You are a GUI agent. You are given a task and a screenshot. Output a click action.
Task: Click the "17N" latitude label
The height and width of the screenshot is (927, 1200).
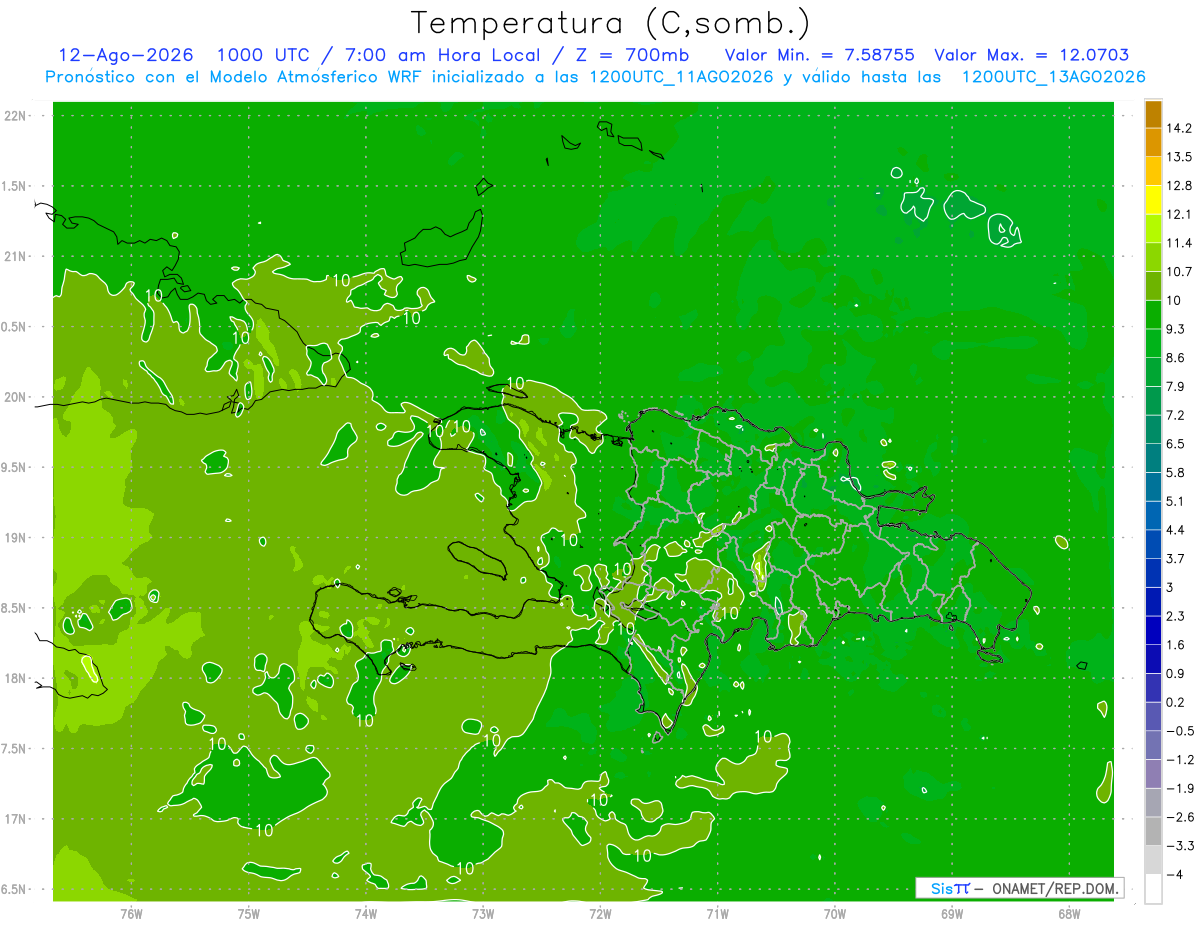[15, 819]
